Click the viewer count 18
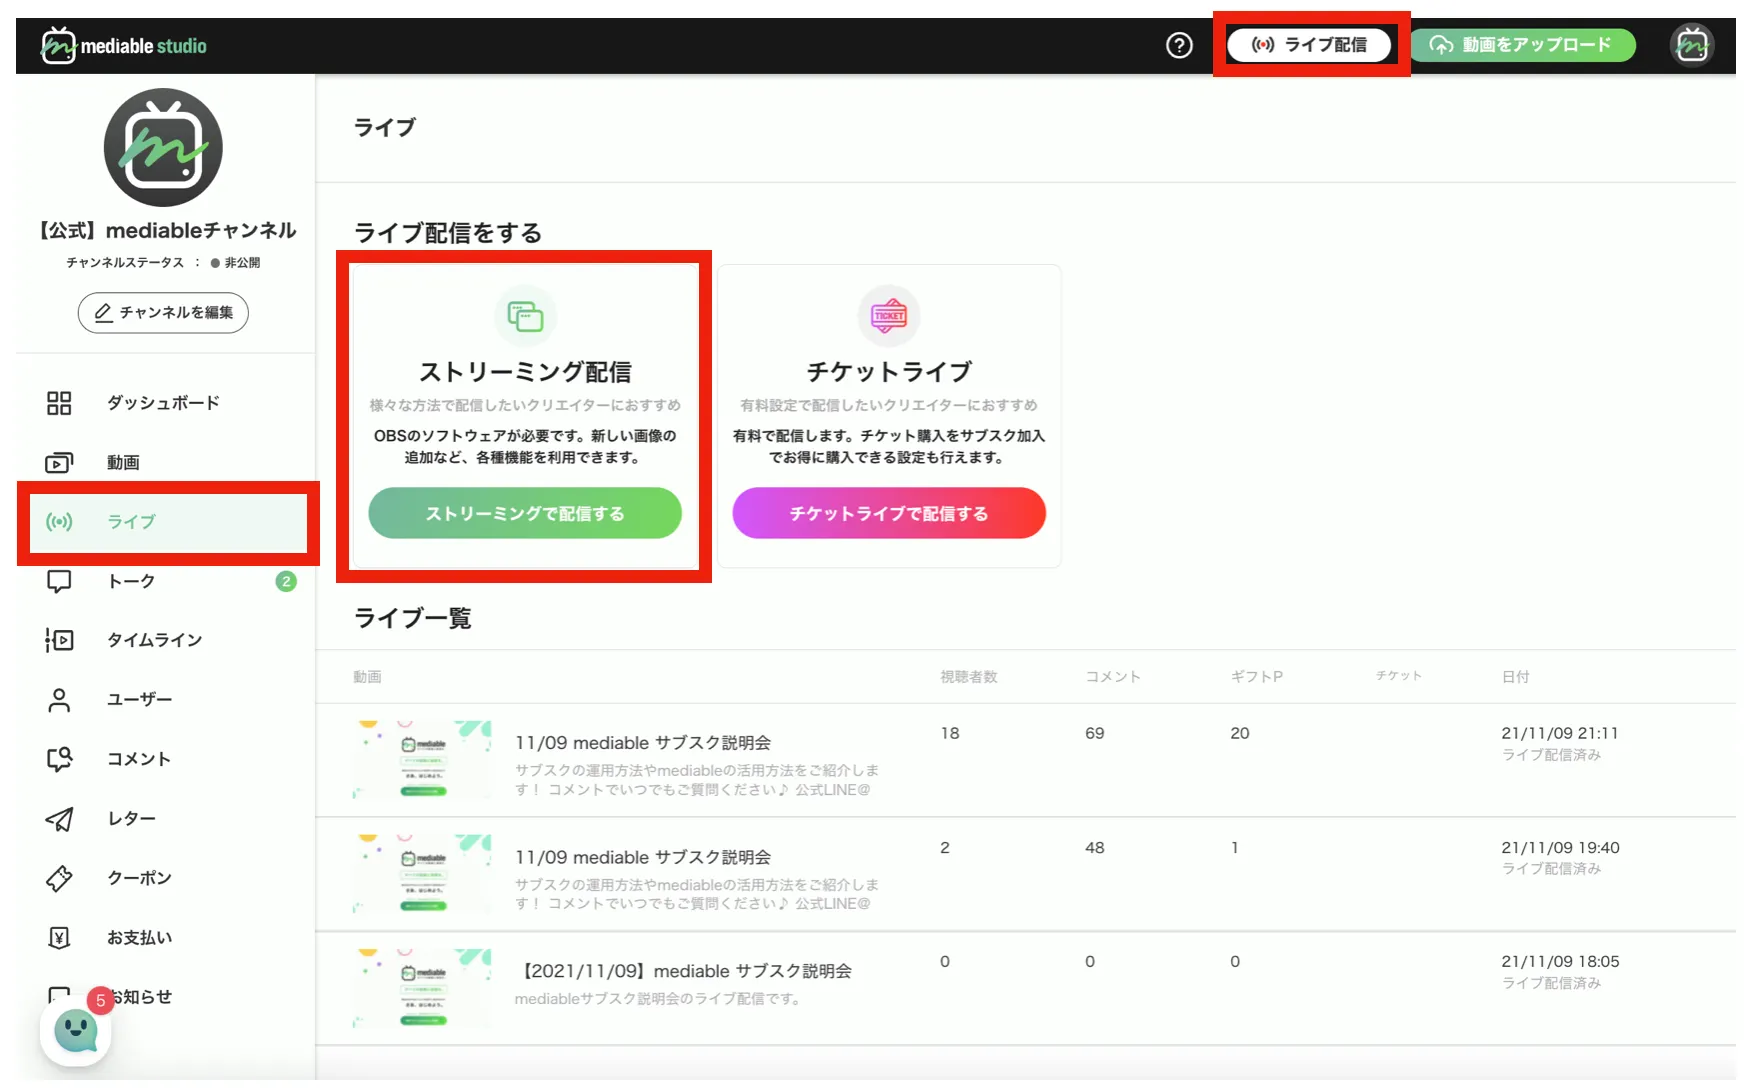The width and height of the screenshot is (1744, 1088). click(950, 733)
